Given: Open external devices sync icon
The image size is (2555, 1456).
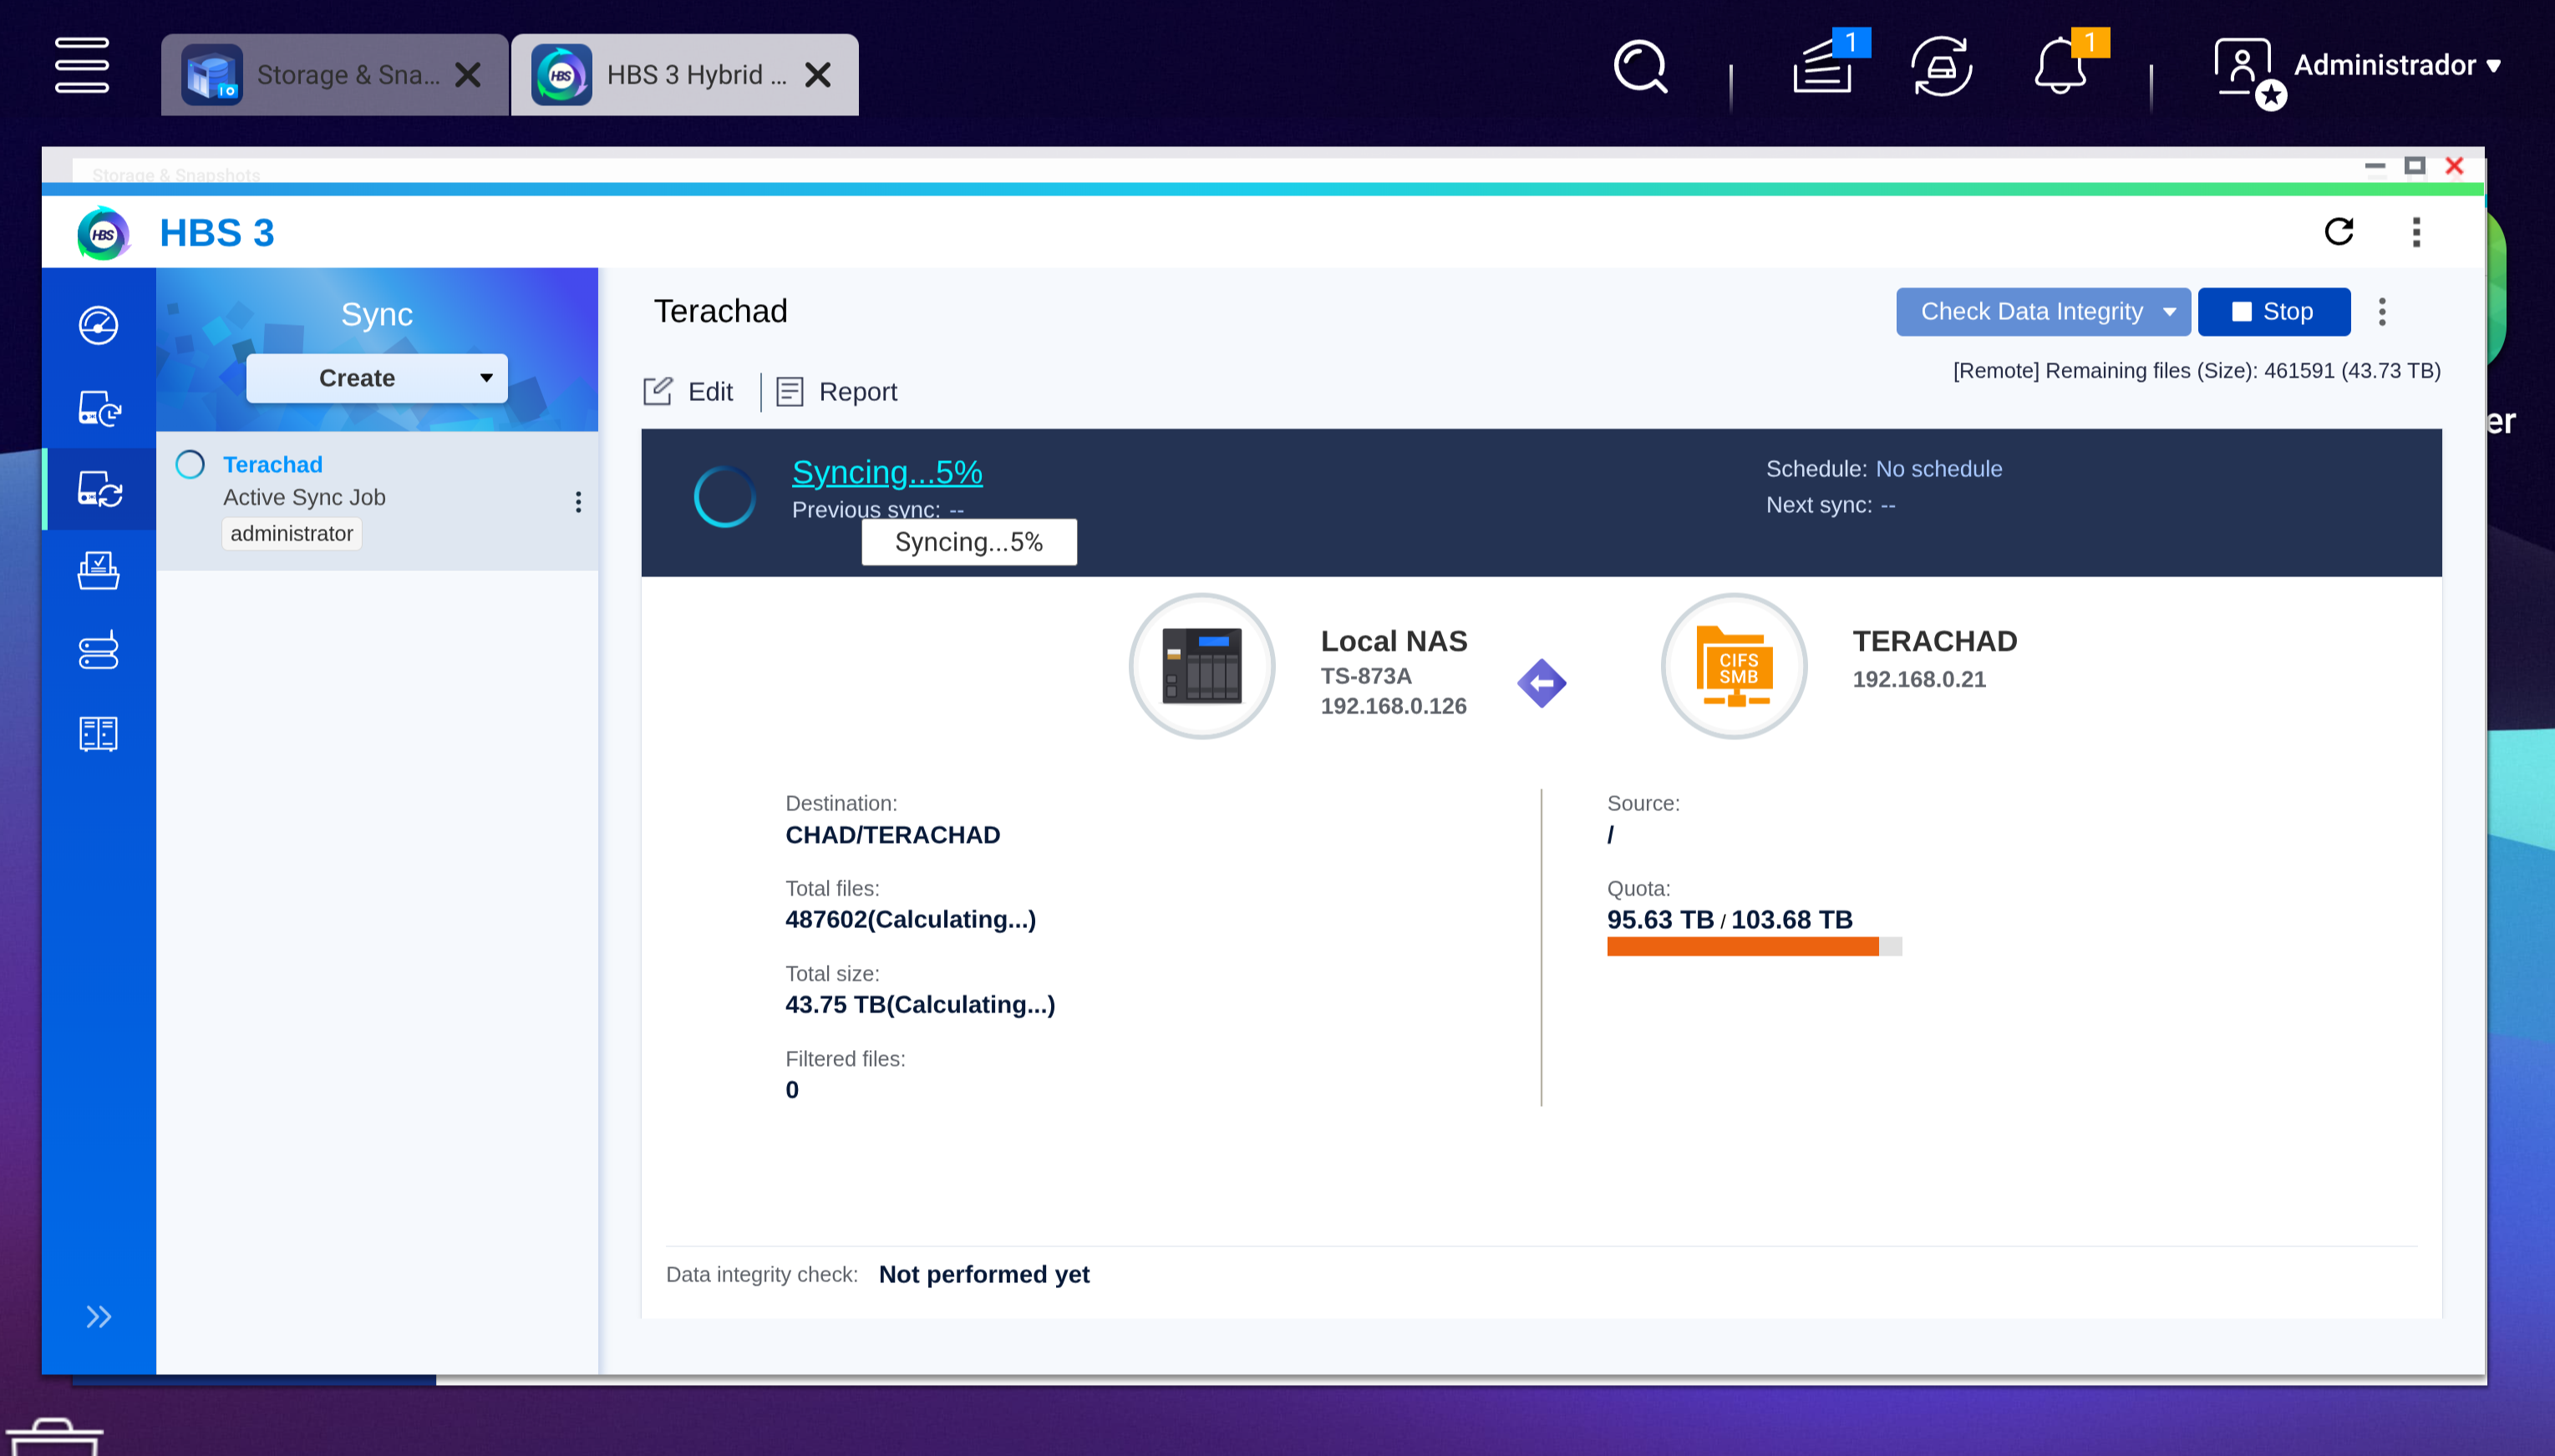Looking at the screenshot, I should 1941,67.
